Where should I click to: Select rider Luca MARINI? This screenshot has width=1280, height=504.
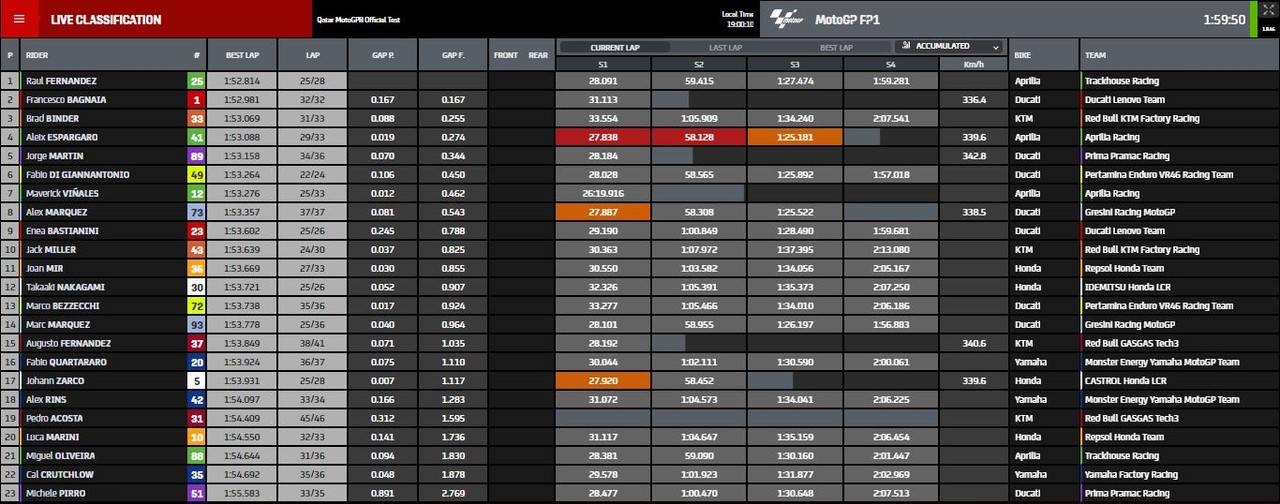point(53,437)
